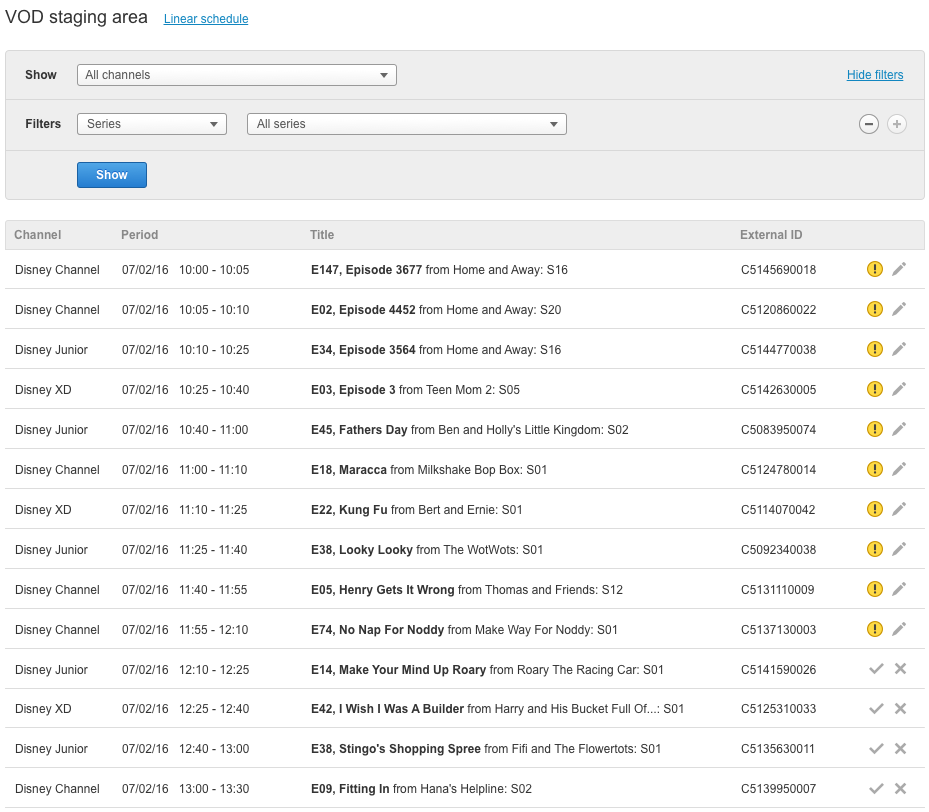Approve Make Your Mind Up Roary with checkmark
The height and width of the screenshot is (812, 929).
coord(876,669)
